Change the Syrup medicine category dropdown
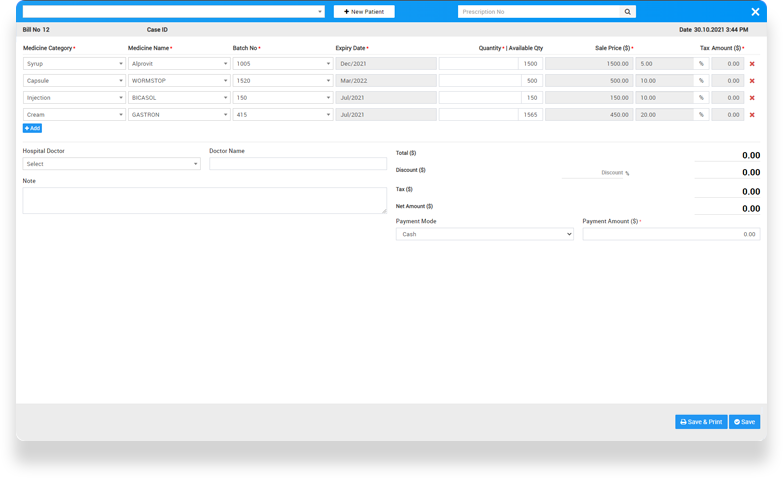The height and width of the screenshot is (478, 783). click(x=73, y=63)
